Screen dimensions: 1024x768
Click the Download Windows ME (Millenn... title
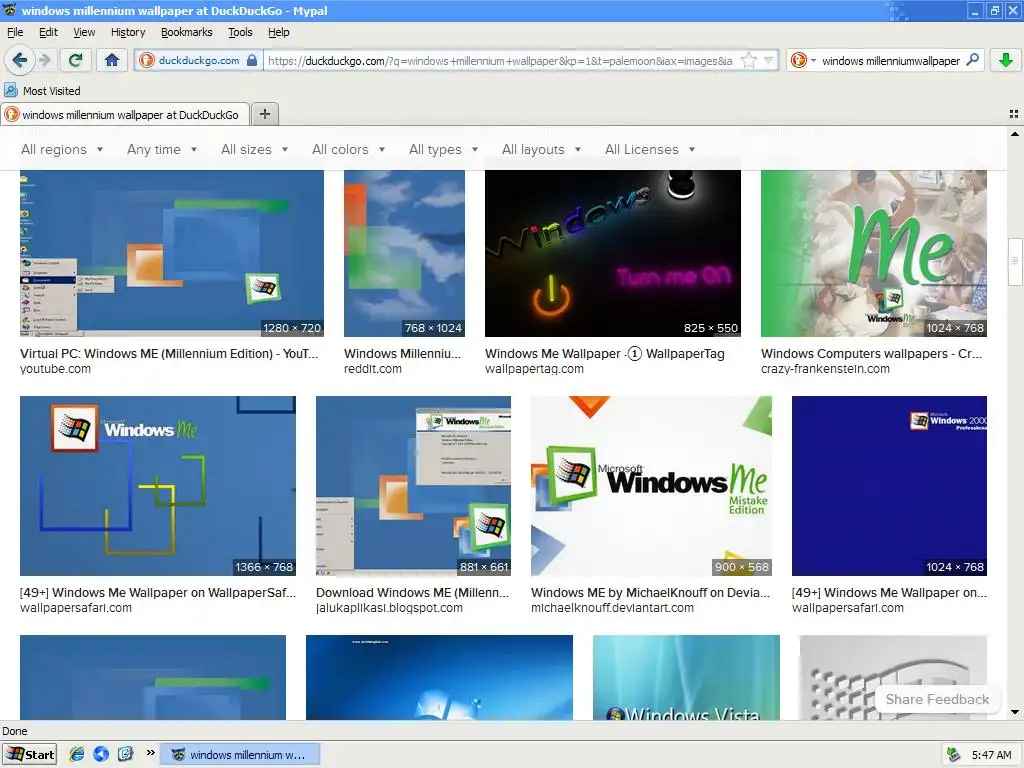[412, 592]
